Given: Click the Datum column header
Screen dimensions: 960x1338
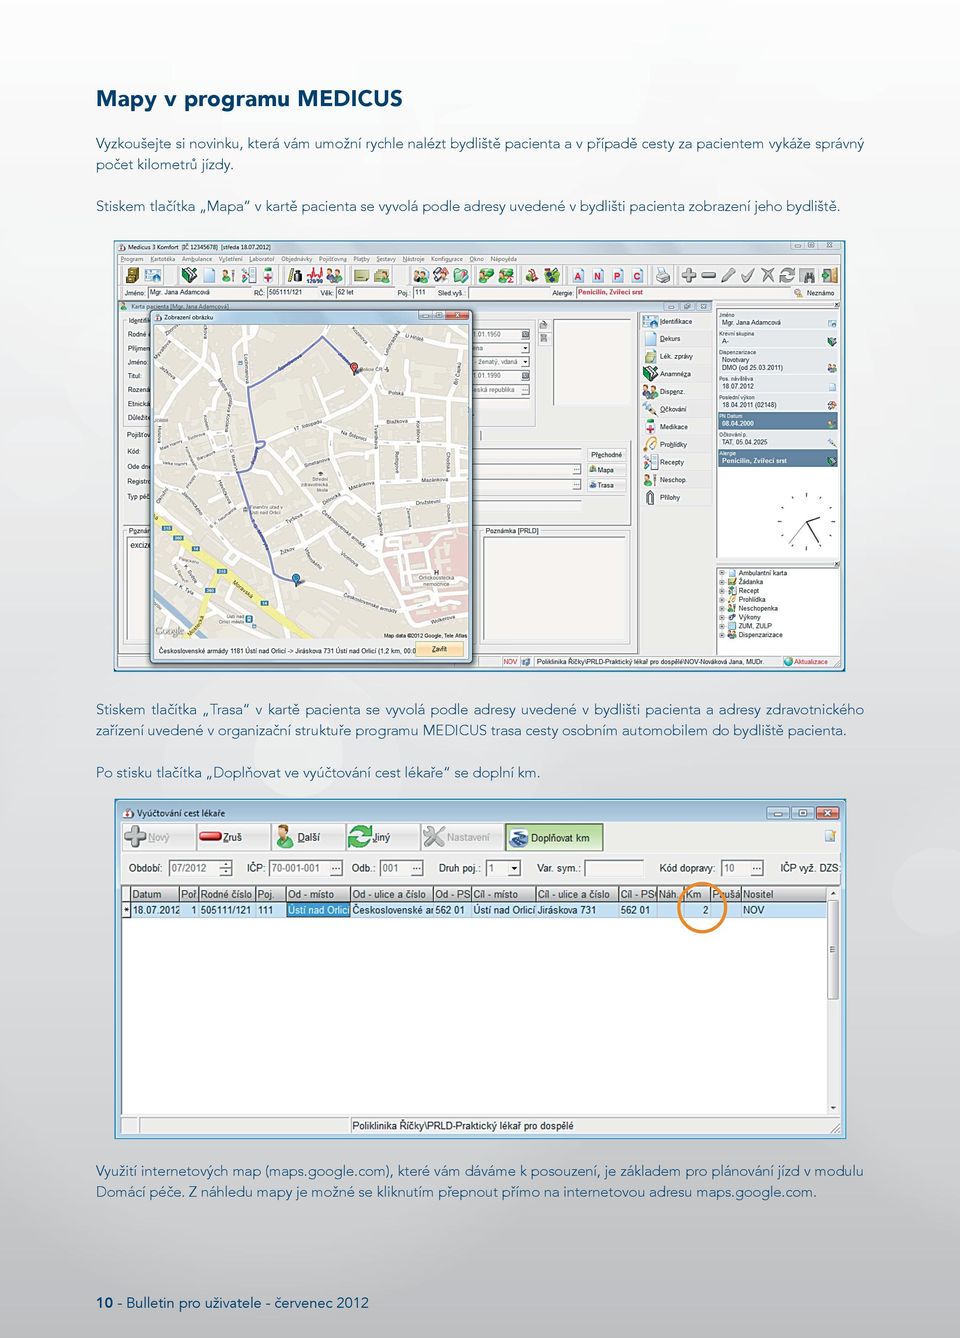Looking at the screenshot, I should [x=154, y=894].
